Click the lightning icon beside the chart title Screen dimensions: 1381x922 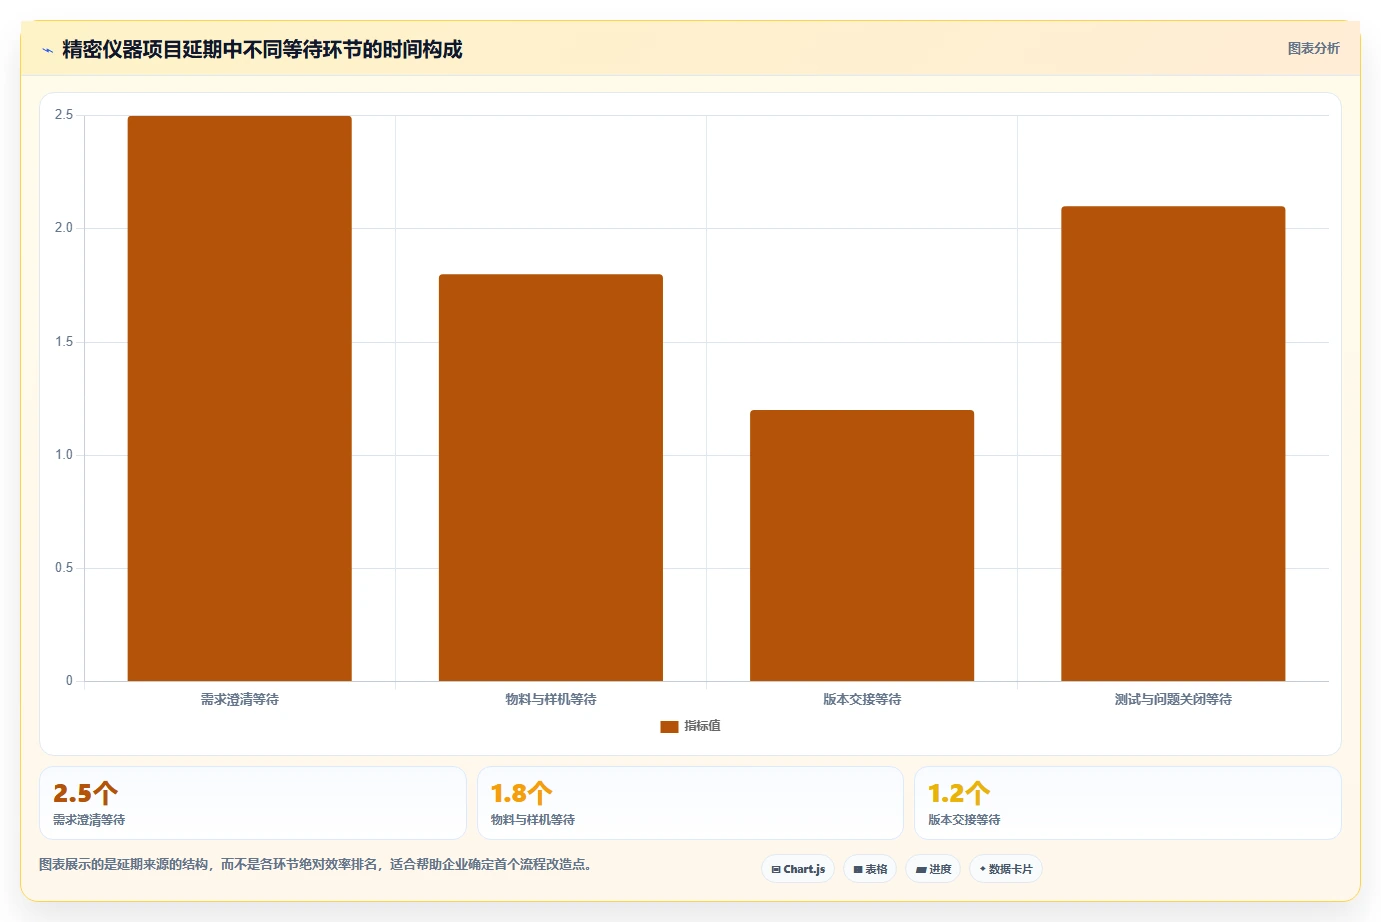tap(47, 50)
